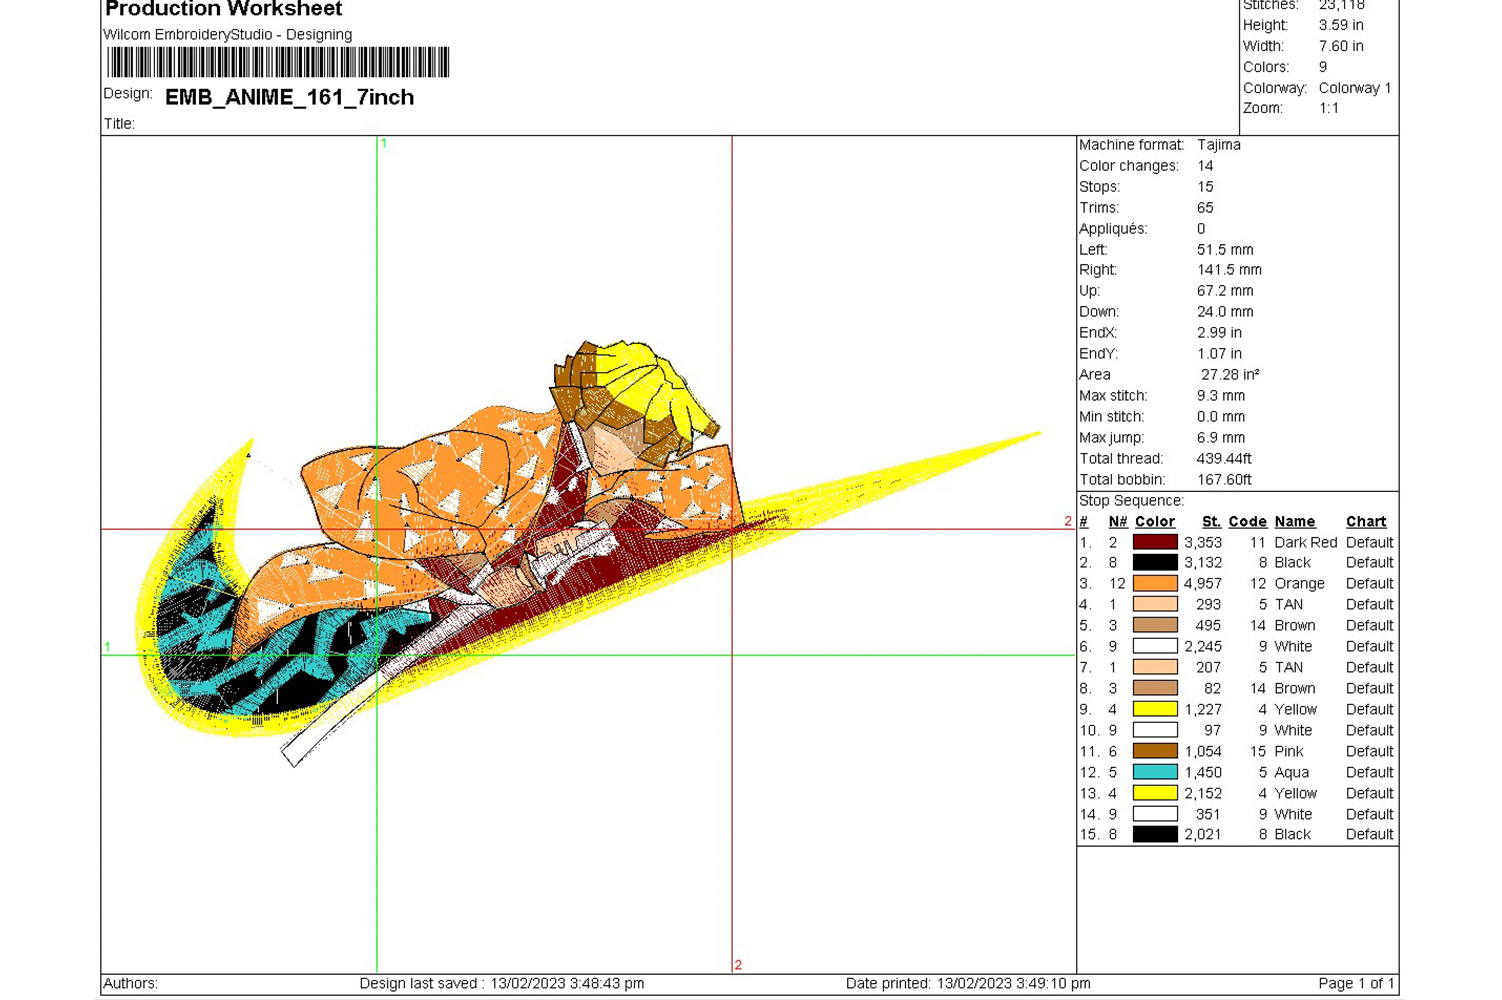This screenshot has width=1502, height=1000.
Task: Select the Area value 27.28 in²
Action: (x=1230, y=375)
